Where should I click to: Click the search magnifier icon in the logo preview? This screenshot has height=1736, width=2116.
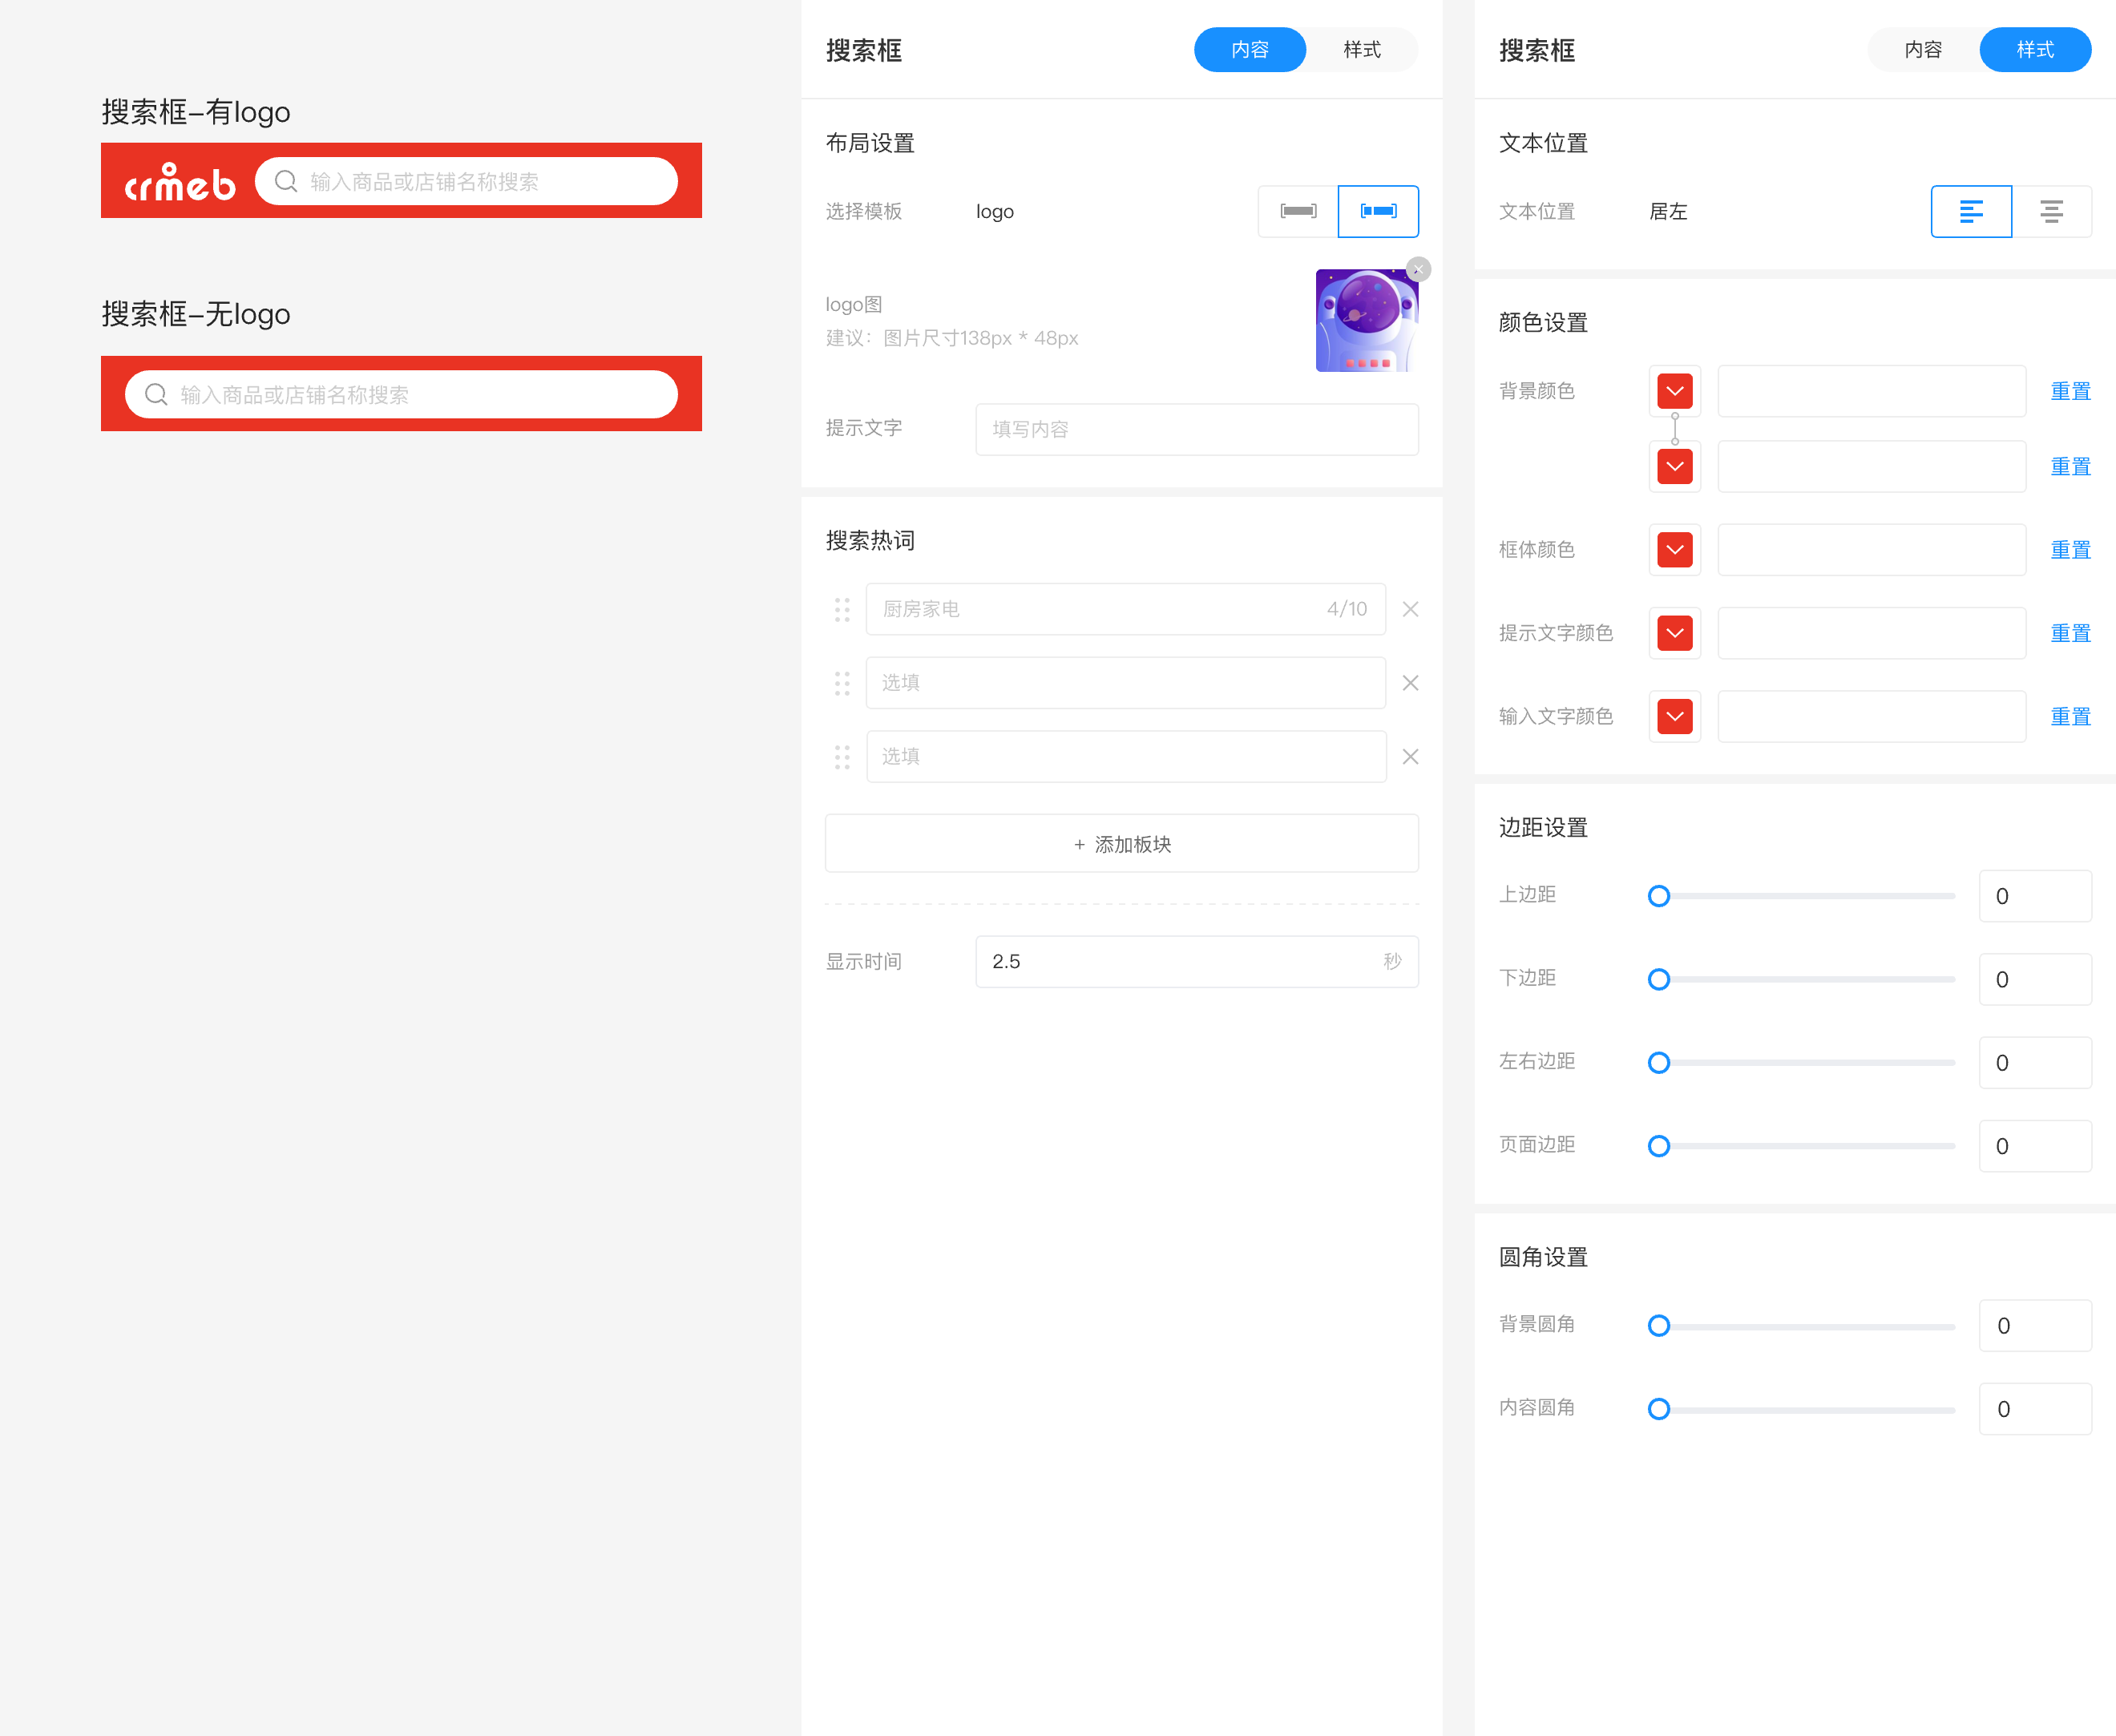pos(285,181)
